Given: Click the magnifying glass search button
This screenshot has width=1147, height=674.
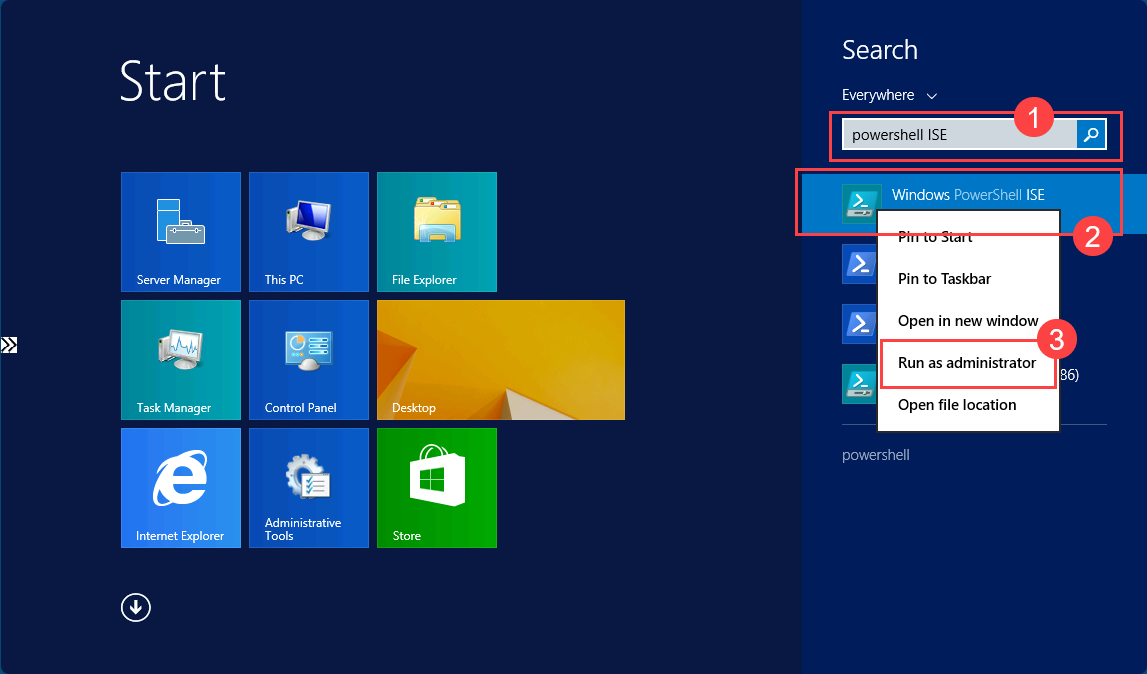Looking at the screenshot, I should pos(1090,134).
